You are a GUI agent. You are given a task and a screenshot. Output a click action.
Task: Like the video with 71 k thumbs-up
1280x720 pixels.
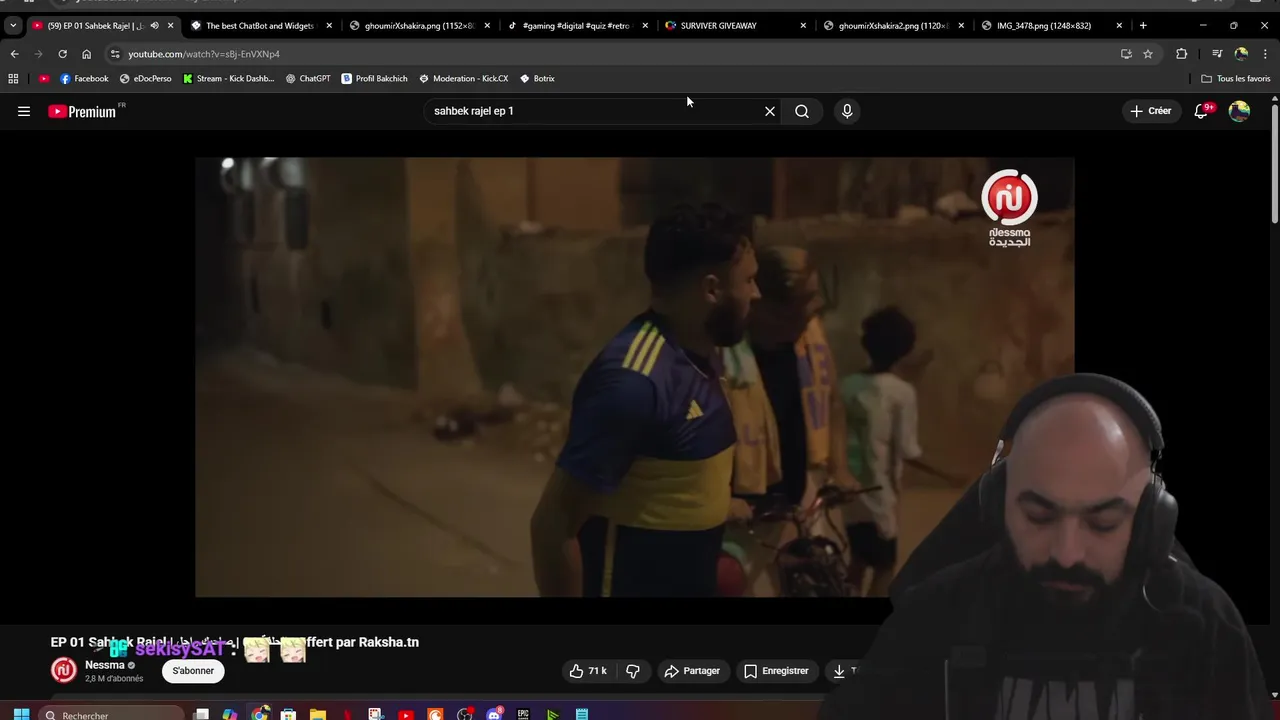588,671
